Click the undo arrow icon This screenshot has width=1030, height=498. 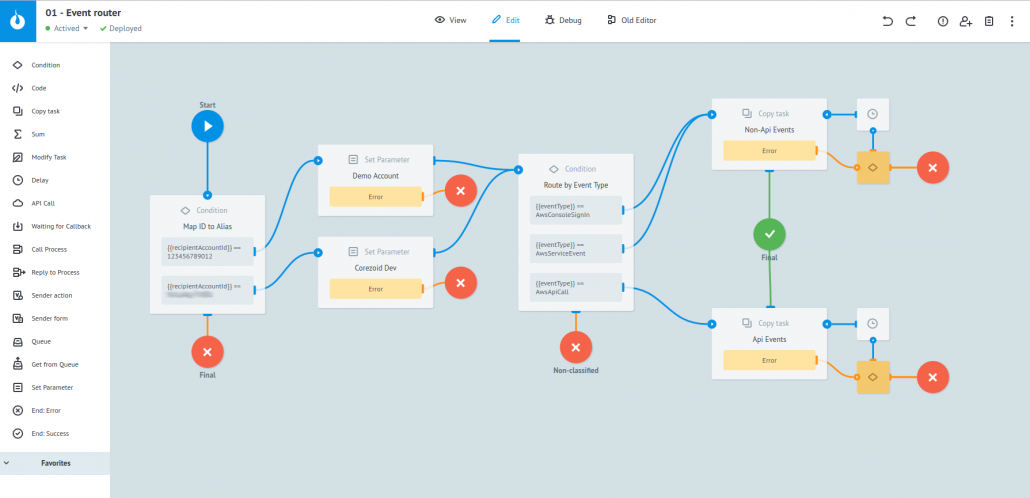[887, 21]
